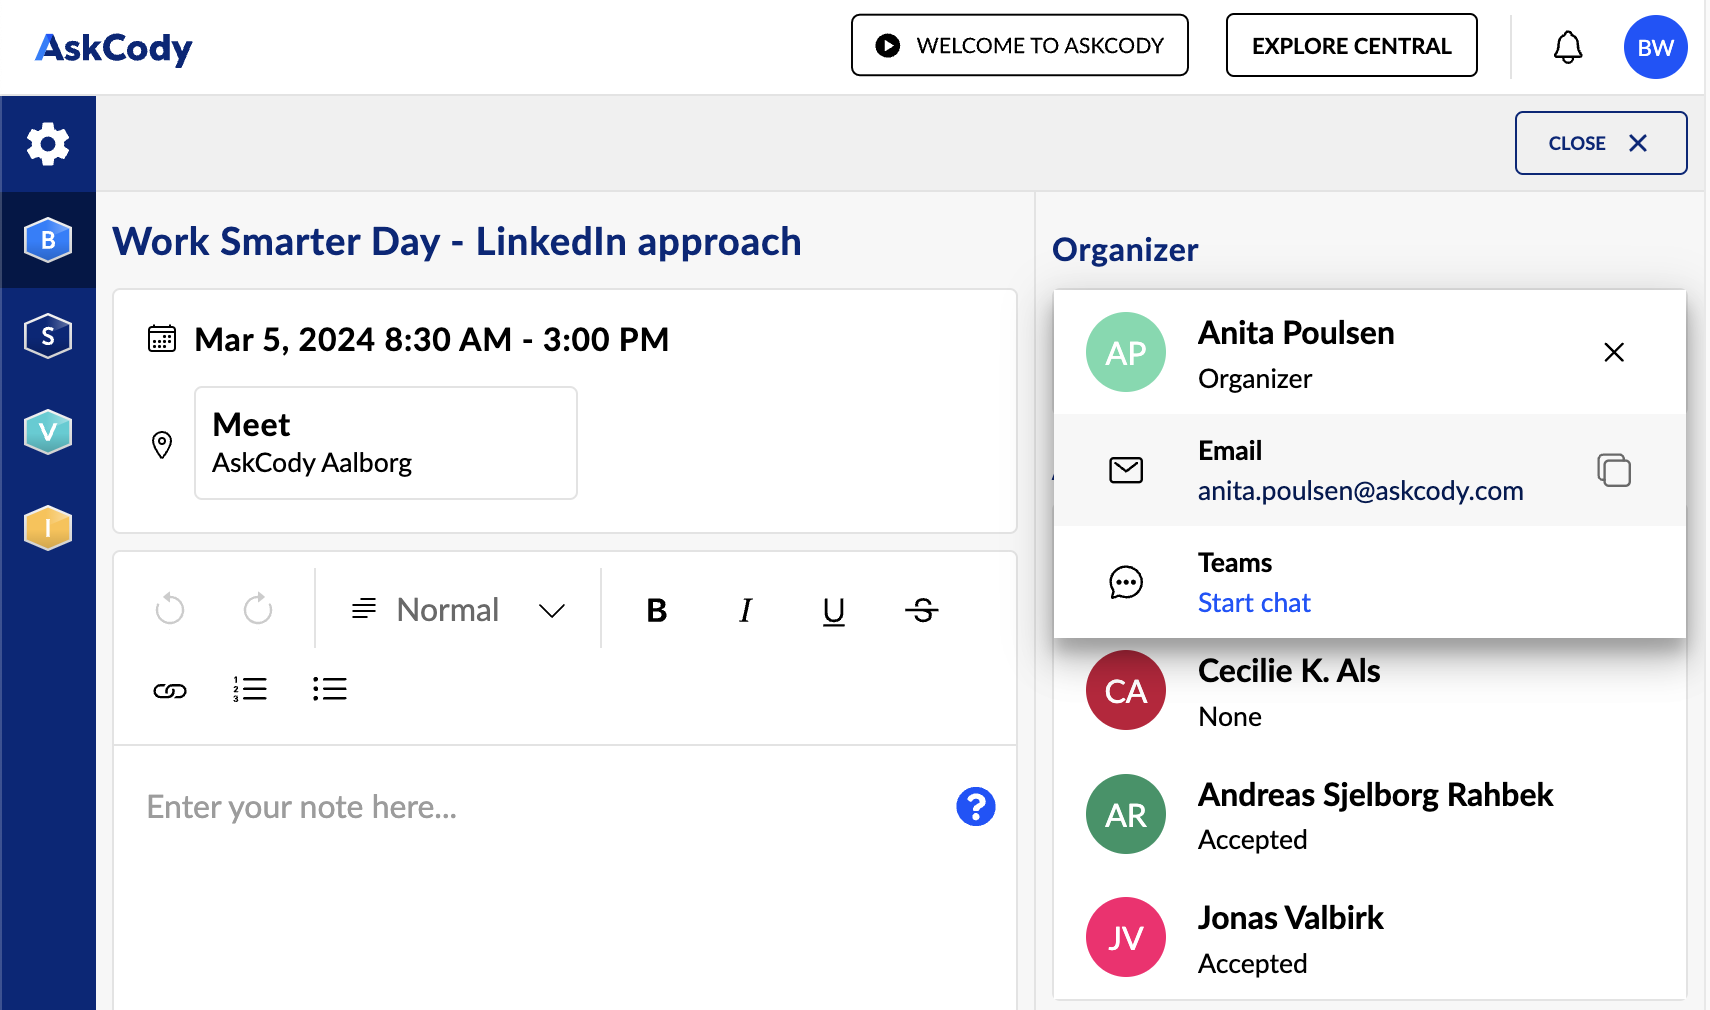Viewport: 1710px width, 1010px height.
Task: Click the location pin icon
Action: click(162, 444)
